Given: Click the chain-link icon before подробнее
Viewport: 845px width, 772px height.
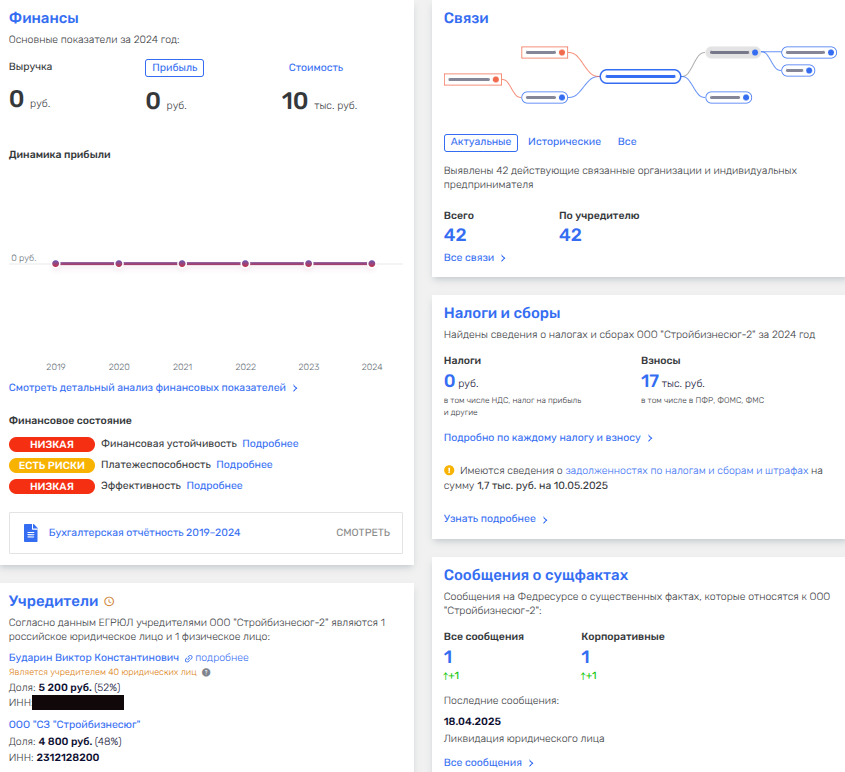Looking at the screenshot, I should click(188, 658).
